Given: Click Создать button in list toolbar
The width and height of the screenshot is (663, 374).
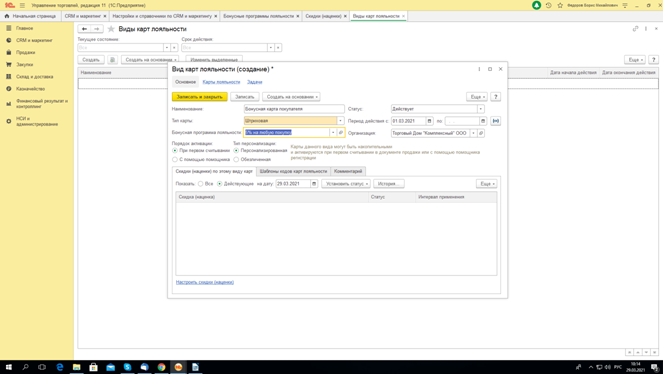Looking at the screenshot, I should coord(91,60).
